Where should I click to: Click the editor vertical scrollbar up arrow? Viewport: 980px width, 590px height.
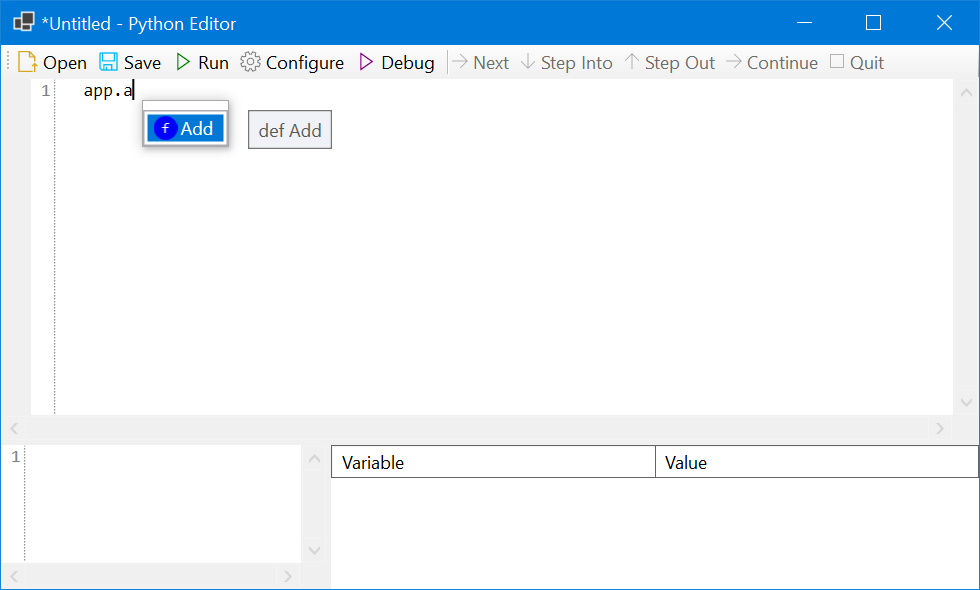tap(966, 93)
